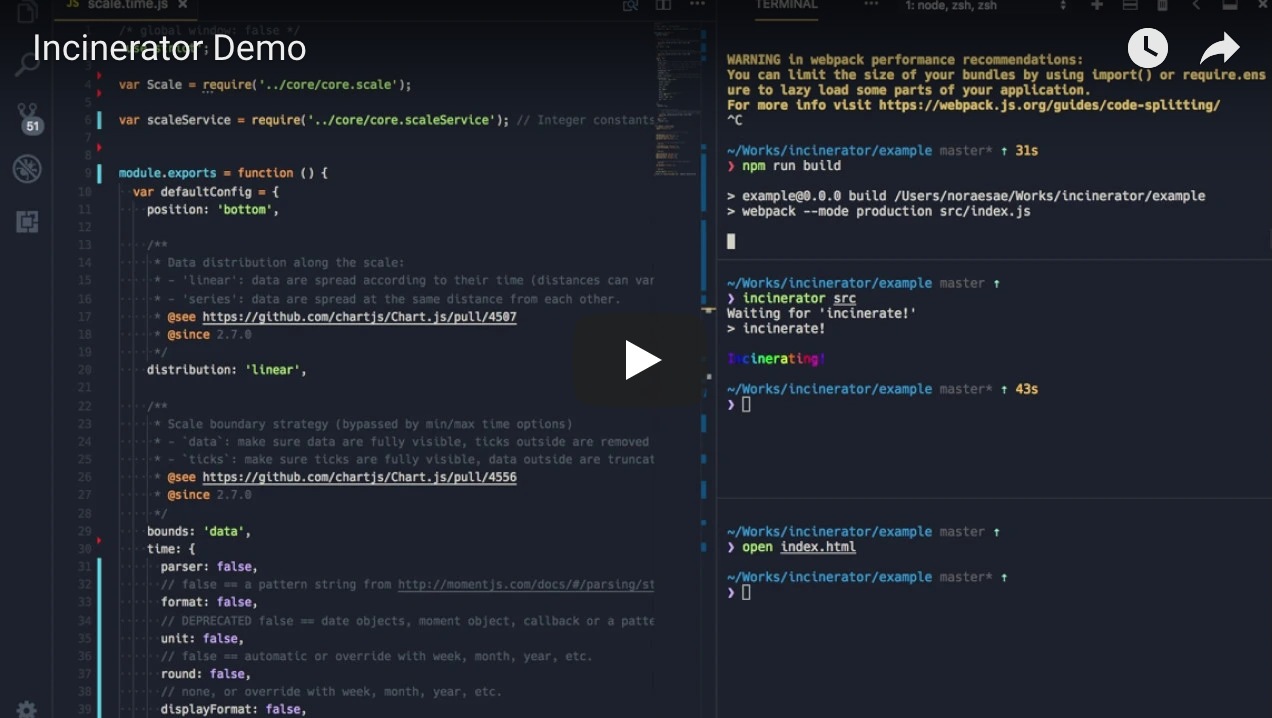Open the terminal selector '1: node, zsh, zsh'
1272x718 pixels.
pyautogui.click(x=985, y=5)
